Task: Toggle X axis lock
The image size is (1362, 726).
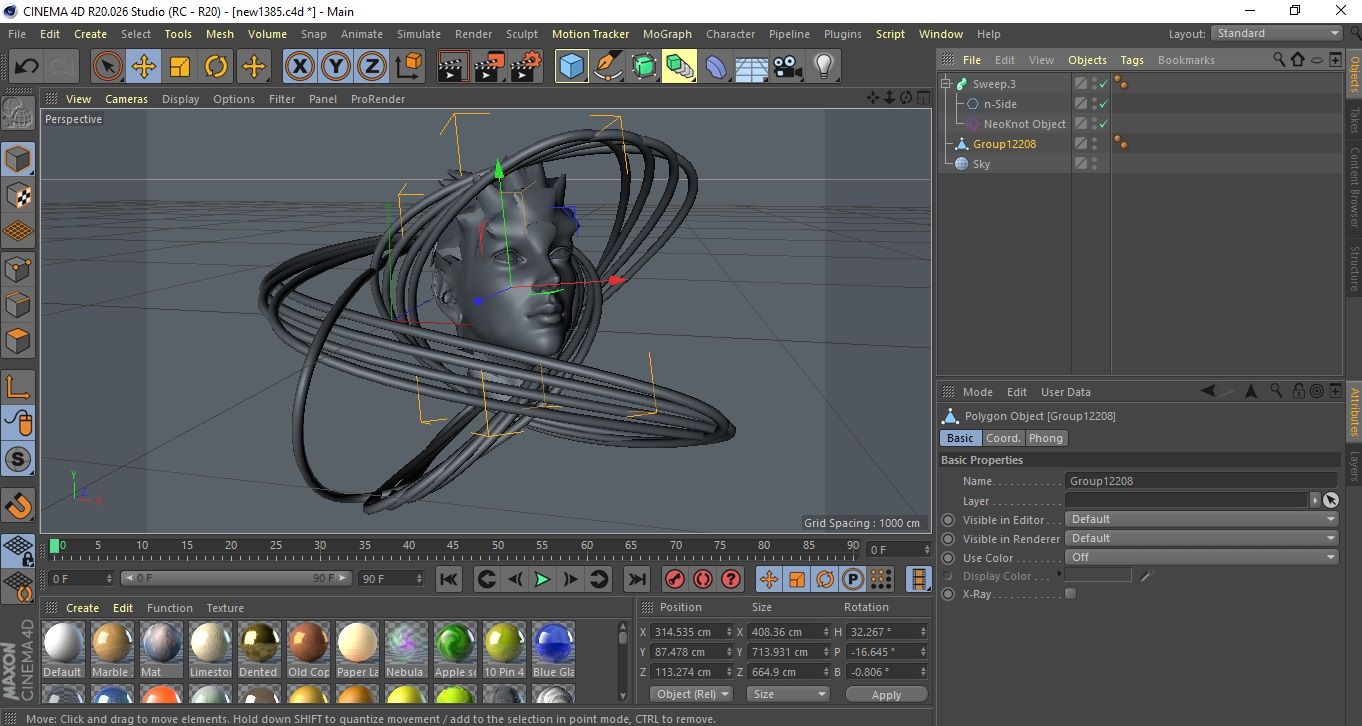Action: pyautogui.click(x=299, y=67)
